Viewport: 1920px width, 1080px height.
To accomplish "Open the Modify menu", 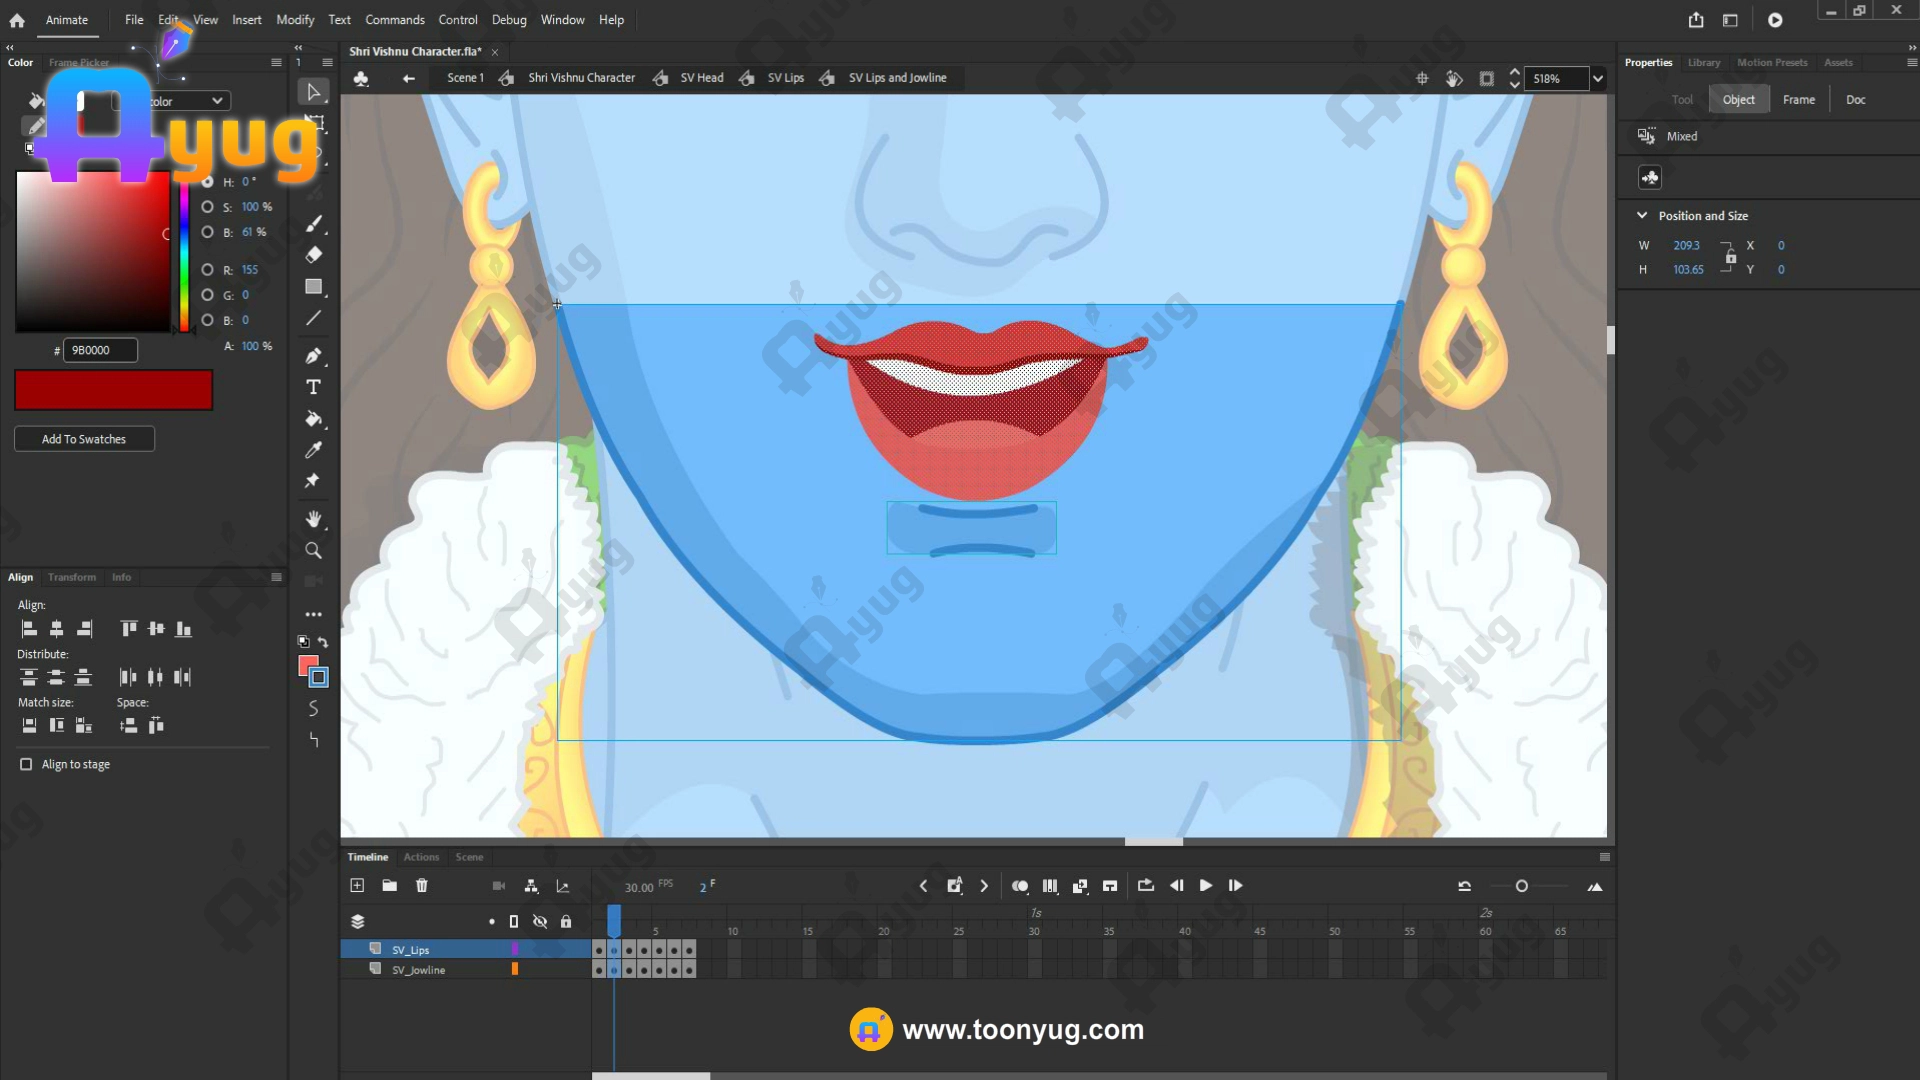I will [x=294, y=20].
